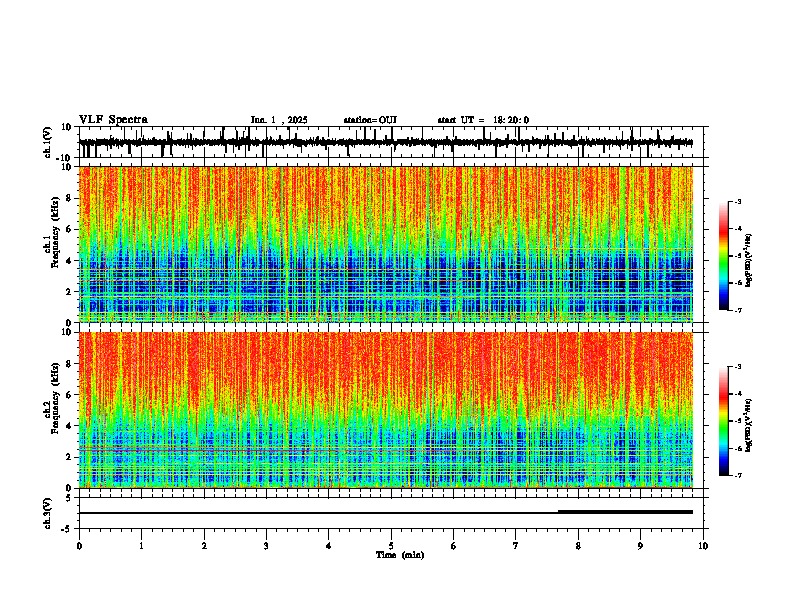792x612 pixels.
Task: Click the "station=OUI" header label
Action: pos(370,120)
